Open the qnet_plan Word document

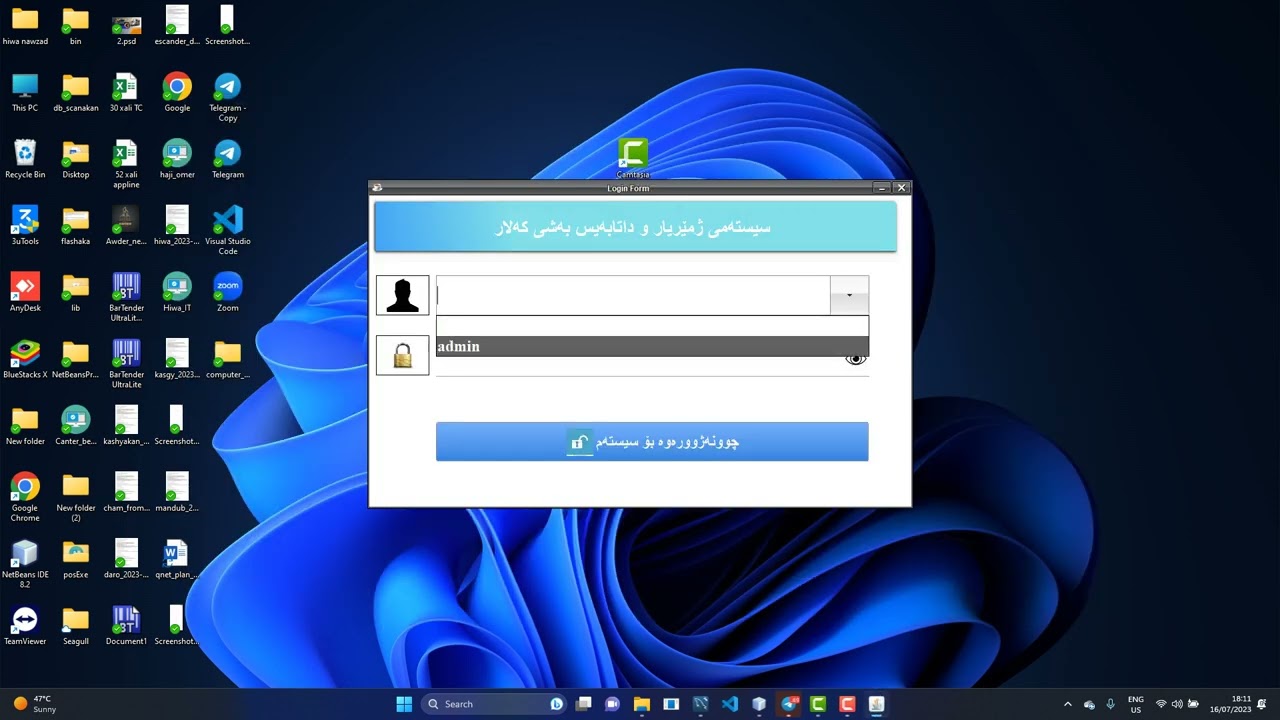177,559
